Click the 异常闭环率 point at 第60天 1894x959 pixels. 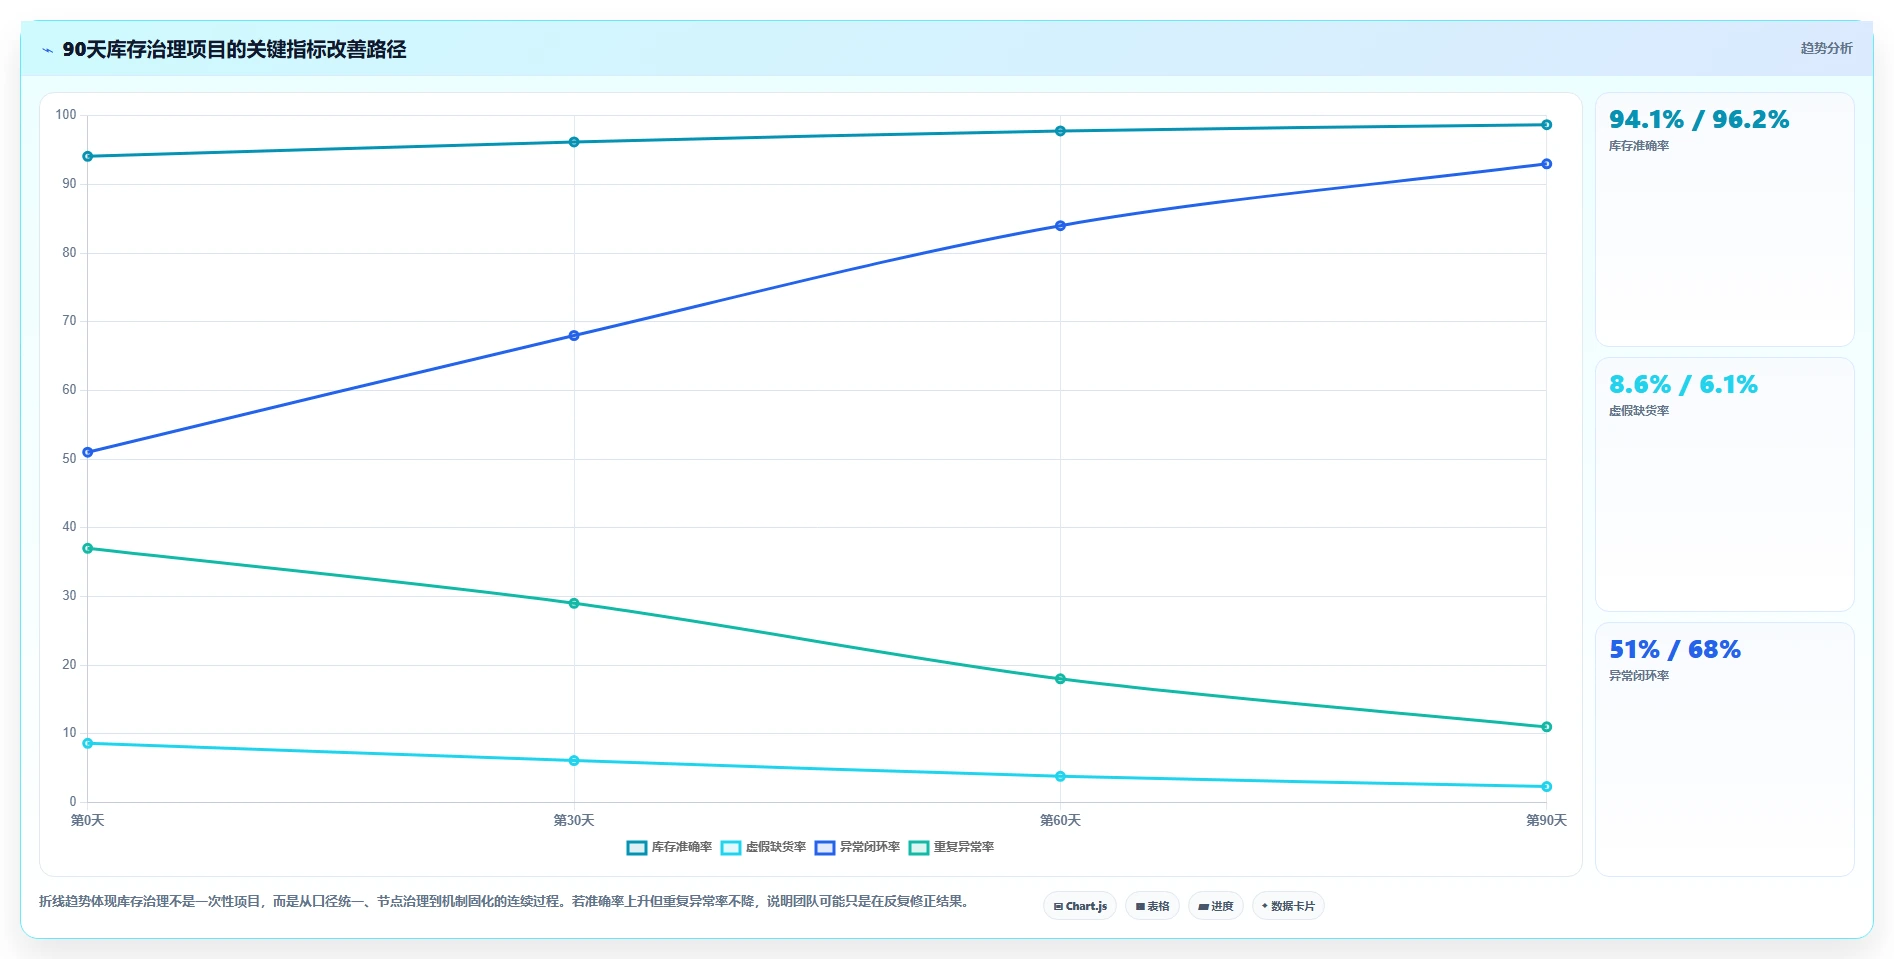click(x=1060, y=226)
